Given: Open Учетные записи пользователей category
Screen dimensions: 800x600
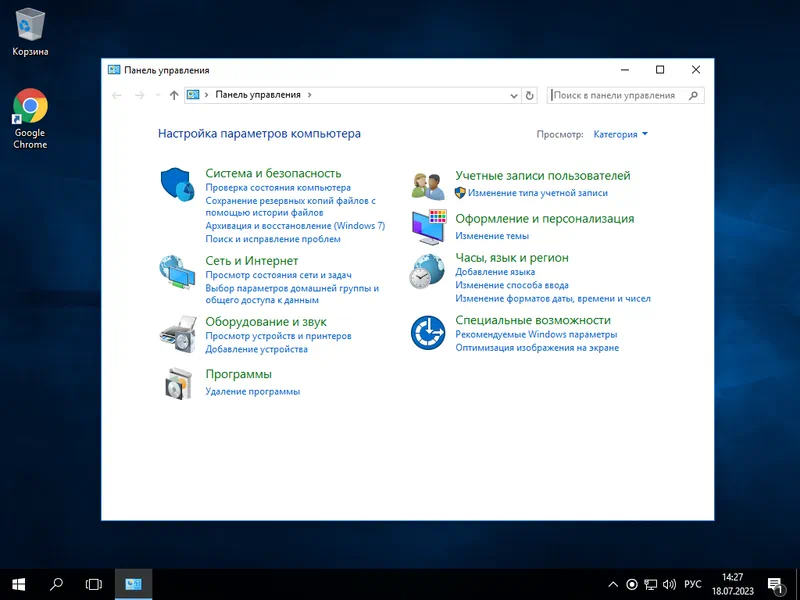Looking at the screenshot, I should [x=543, y=176].
